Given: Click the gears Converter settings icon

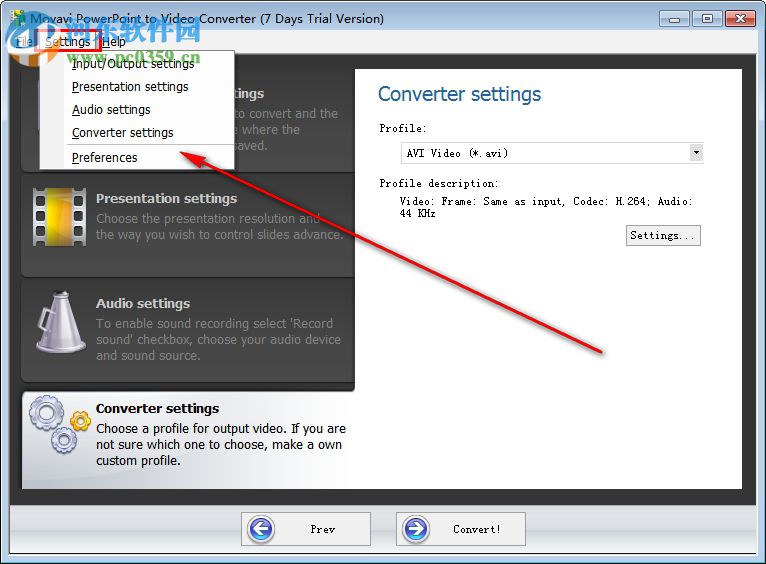Looking at the screenshot, I should [x=59, y=424].
